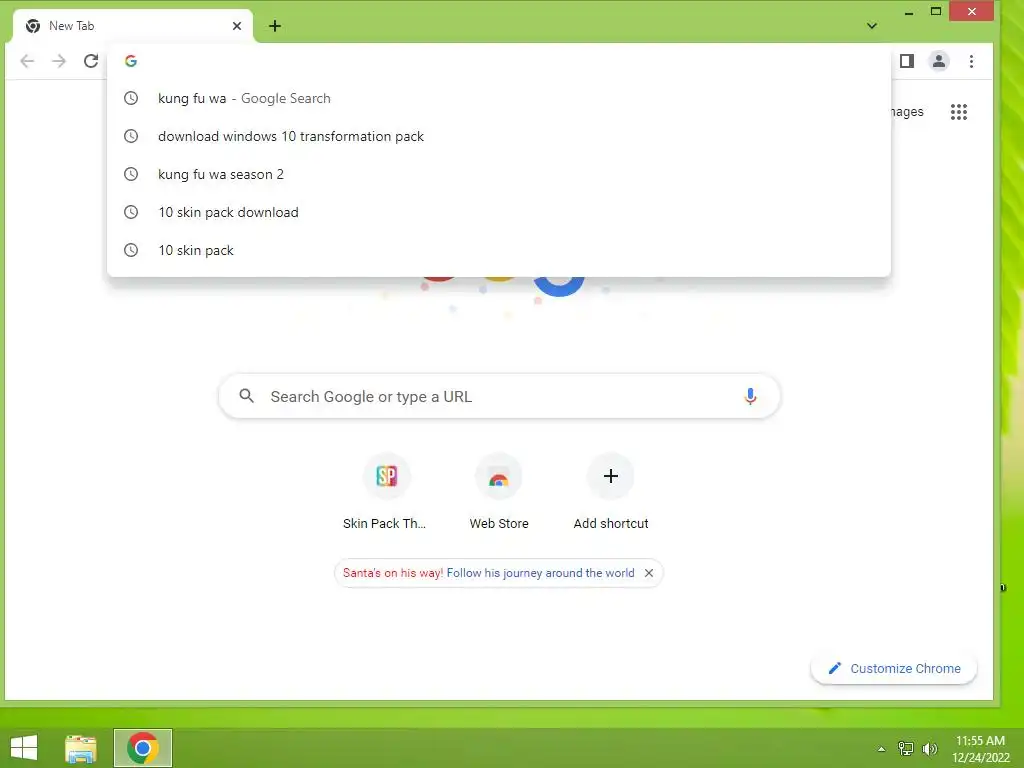Click the browser forward arrow
The image size is (1024, 768).
[59, 61]
